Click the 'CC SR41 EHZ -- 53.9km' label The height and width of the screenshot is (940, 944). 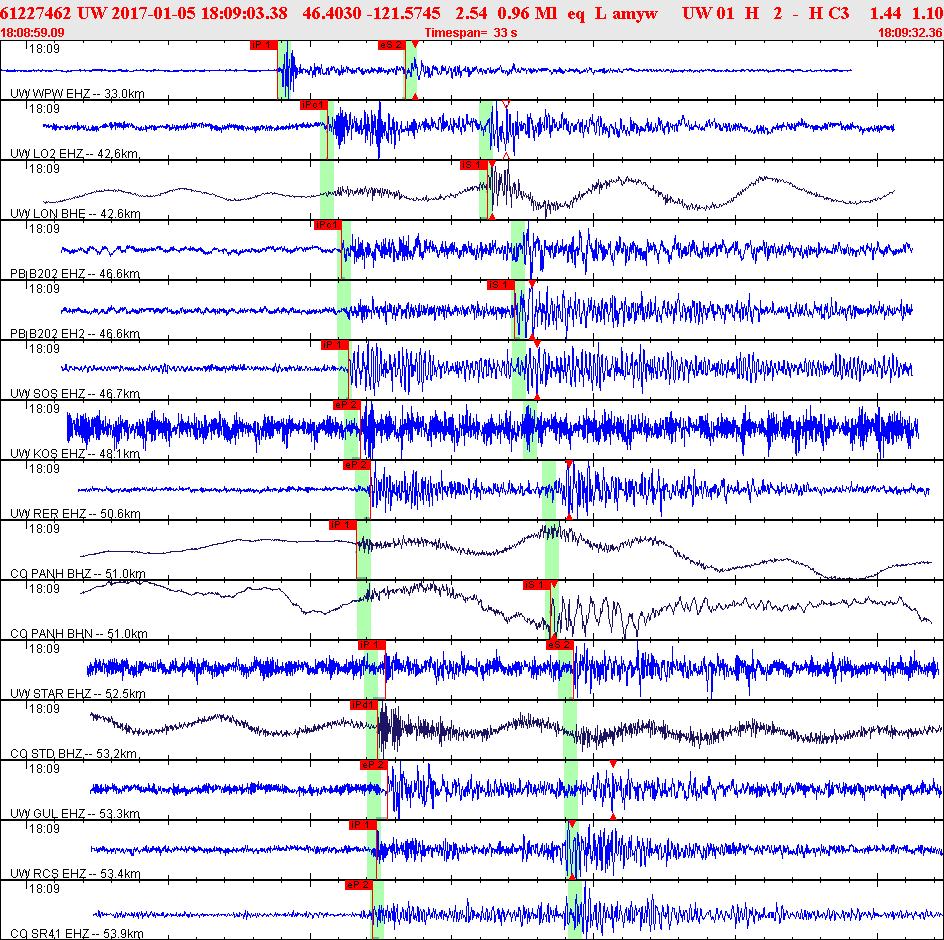[76, 933]
